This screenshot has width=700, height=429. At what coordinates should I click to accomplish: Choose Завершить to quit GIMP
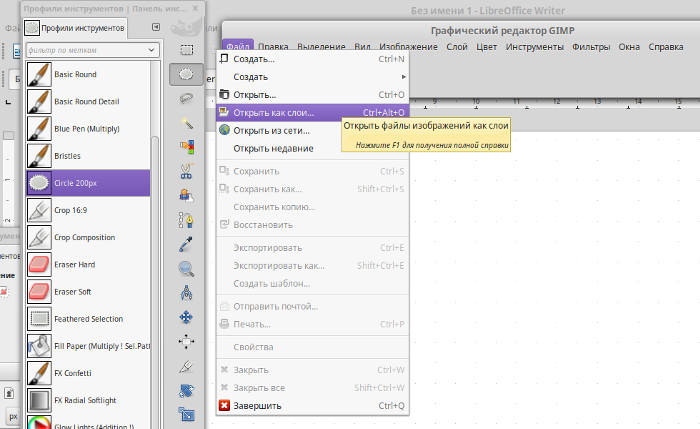[312, 405]
